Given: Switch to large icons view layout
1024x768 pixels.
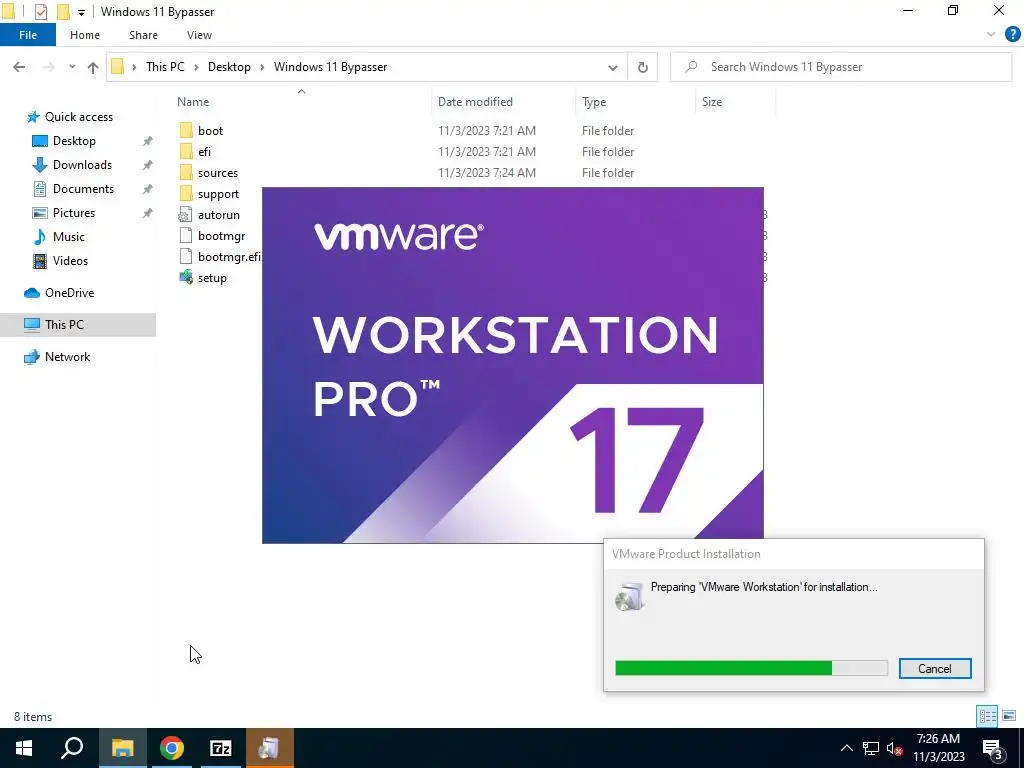Looking at the screenshot, I should pyautogui.click(x=1009, y=716).
